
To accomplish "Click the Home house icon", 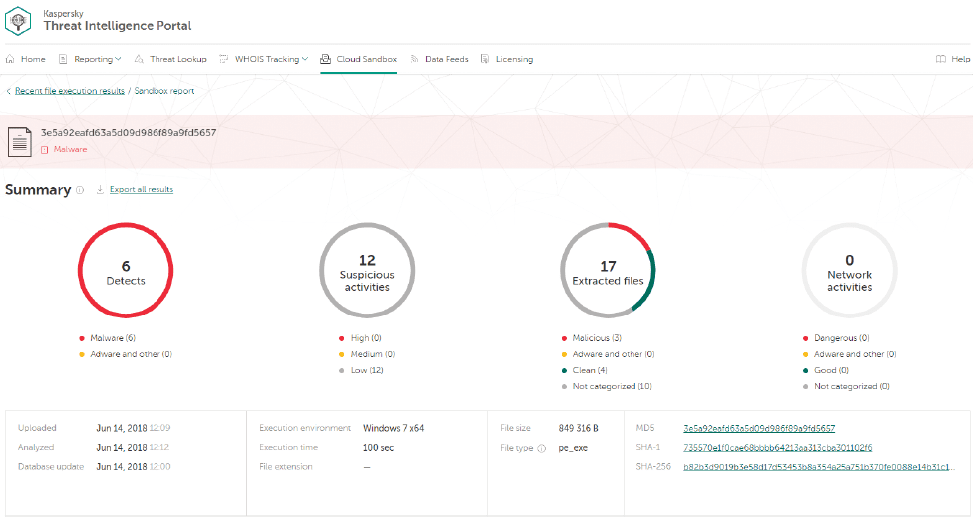I will pos(10,59).
